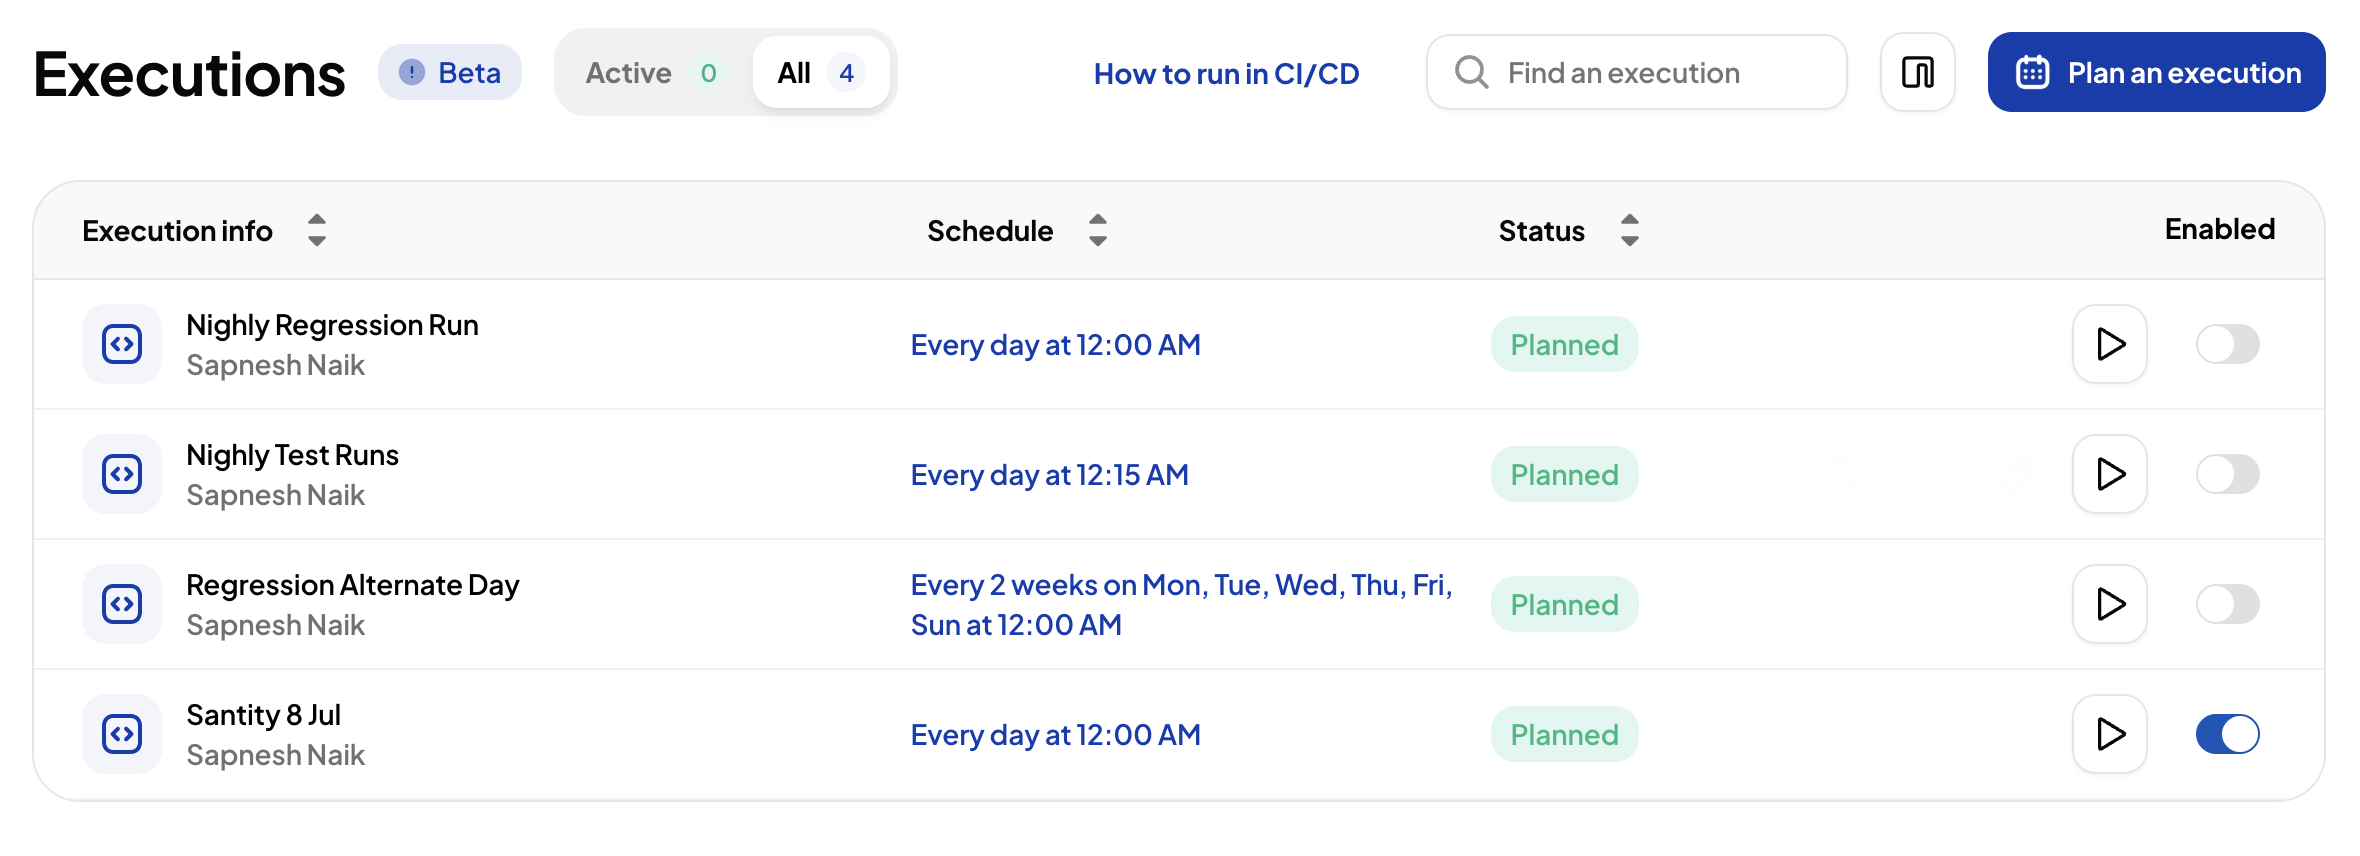The height and width of the screenshot is (856, 2360).
Task: Enable the Nighly Regression Run toggle
Action: pyautogui.click(x=2228, y=344)
